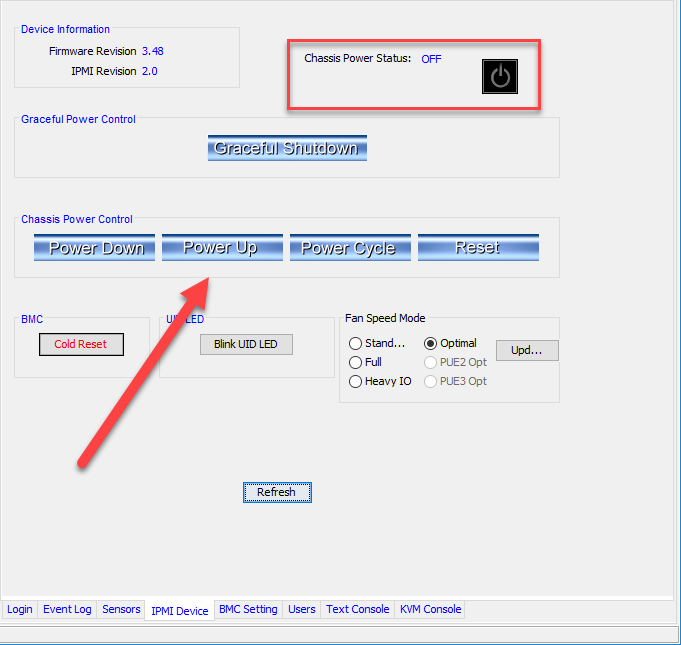
Task: Switch to the Text Console tab
Action: (358, 609)
